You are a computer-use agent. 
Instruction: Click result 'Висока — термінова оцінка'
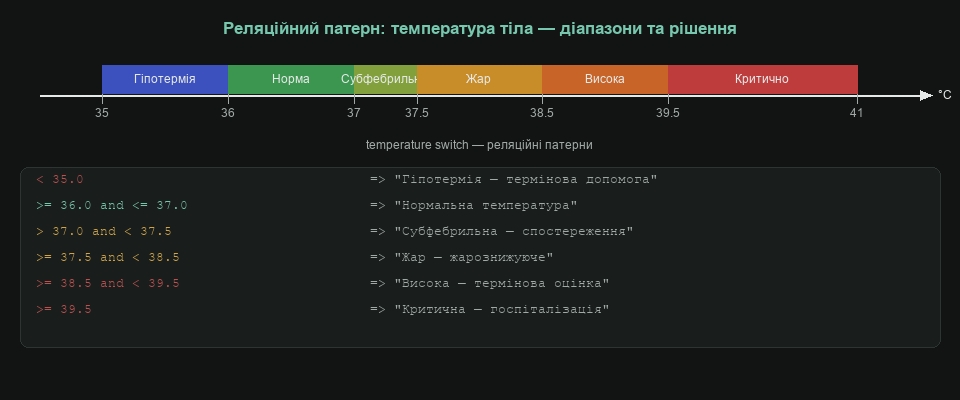(x=502, y=284)
